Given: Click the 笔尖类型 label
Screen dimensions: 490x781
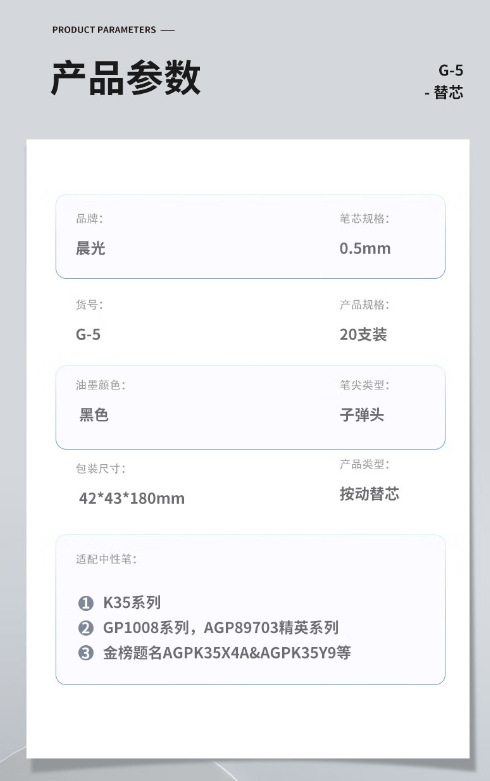Looking at the screenshot, I should tap(365, 385).
